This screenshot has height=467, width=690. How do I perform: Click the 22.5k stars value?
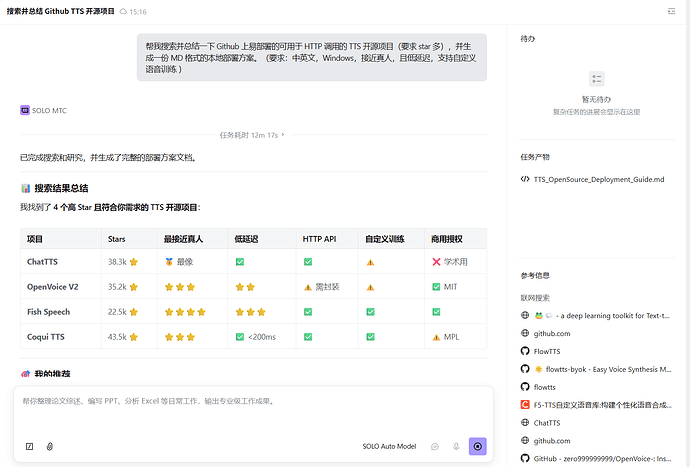coord(117,312)
